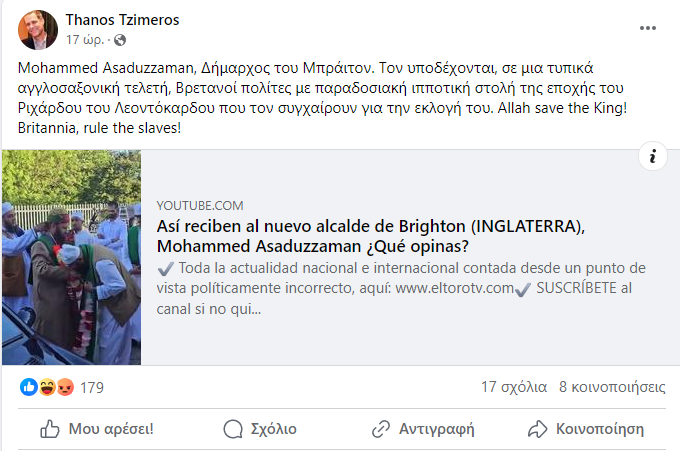
Task: Click the public globe privacy icon
Action: (120, 40)
